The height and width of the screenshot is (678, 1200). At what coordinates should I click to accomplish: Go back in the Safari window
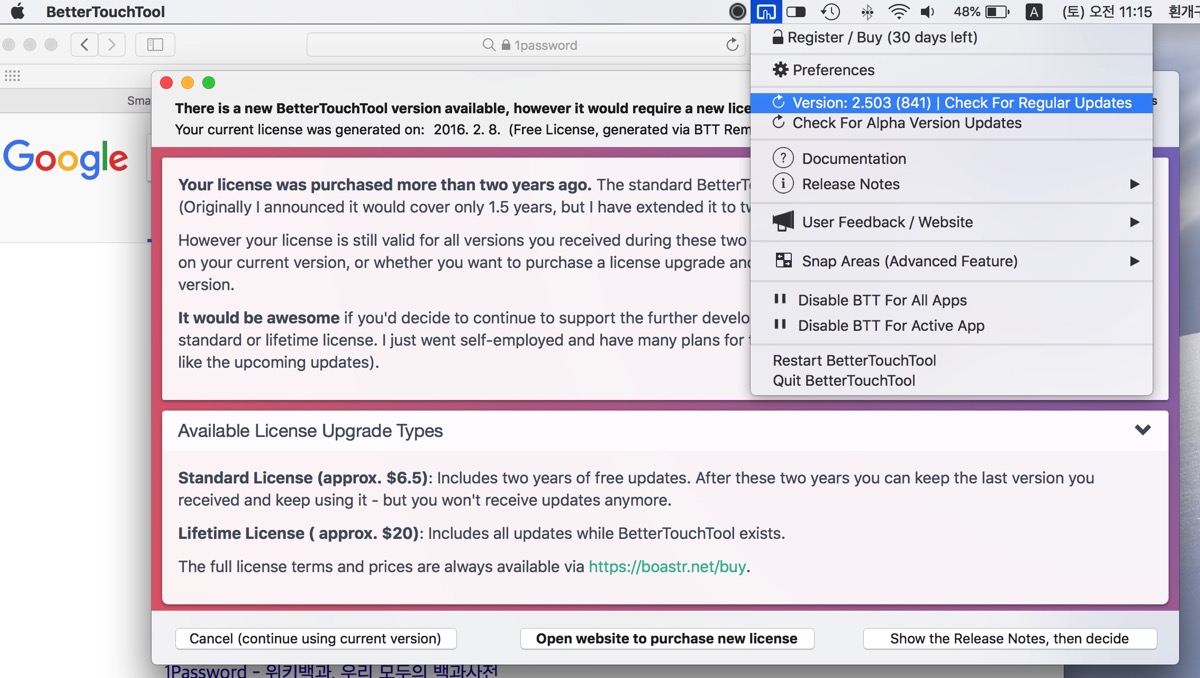(x=85, y=44)
